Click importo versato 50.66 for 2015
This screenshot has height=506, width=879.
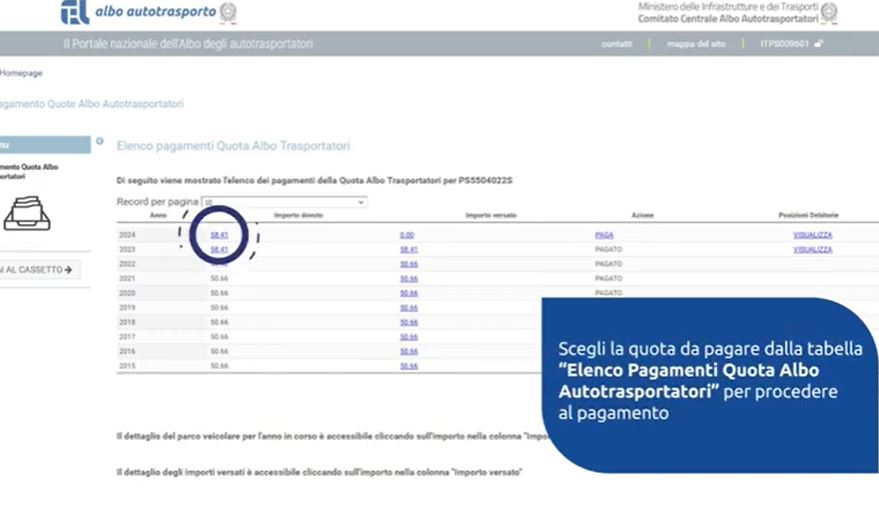409,366
